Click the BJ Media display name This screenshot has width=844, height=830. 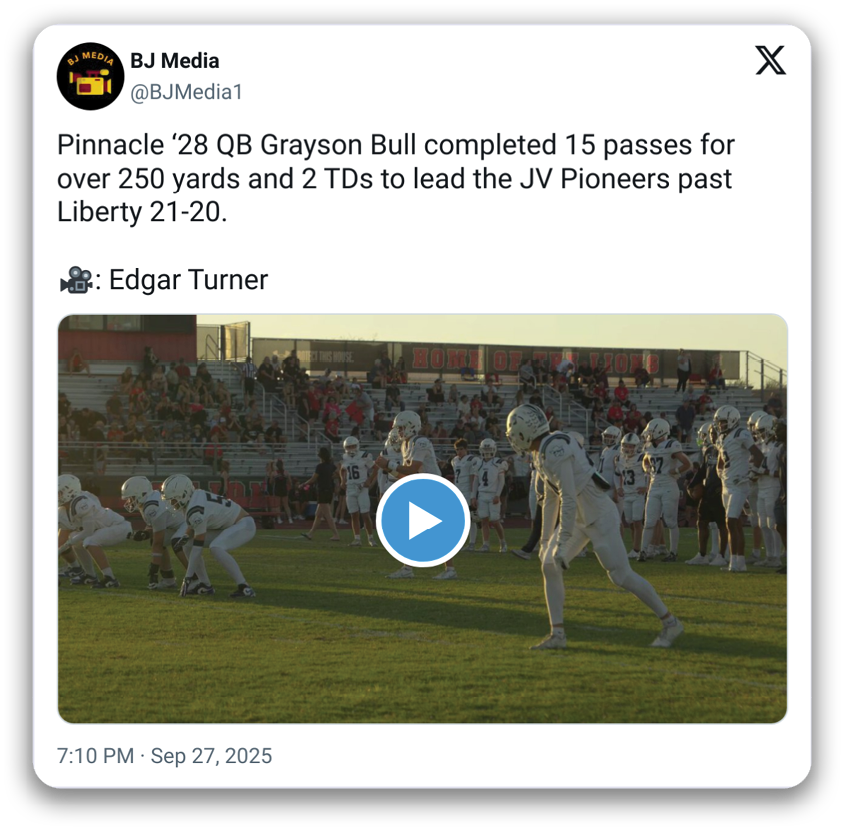[x=174, y=61]
